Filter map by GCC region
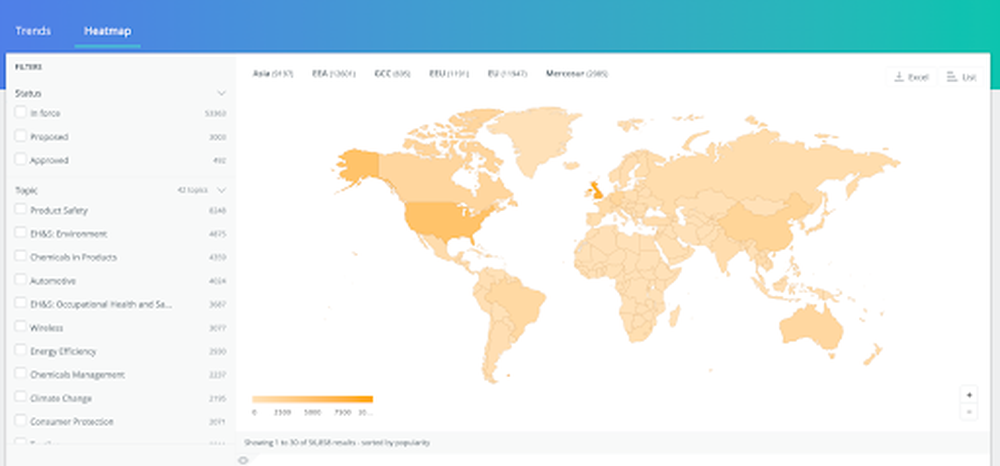 [392, 74]
